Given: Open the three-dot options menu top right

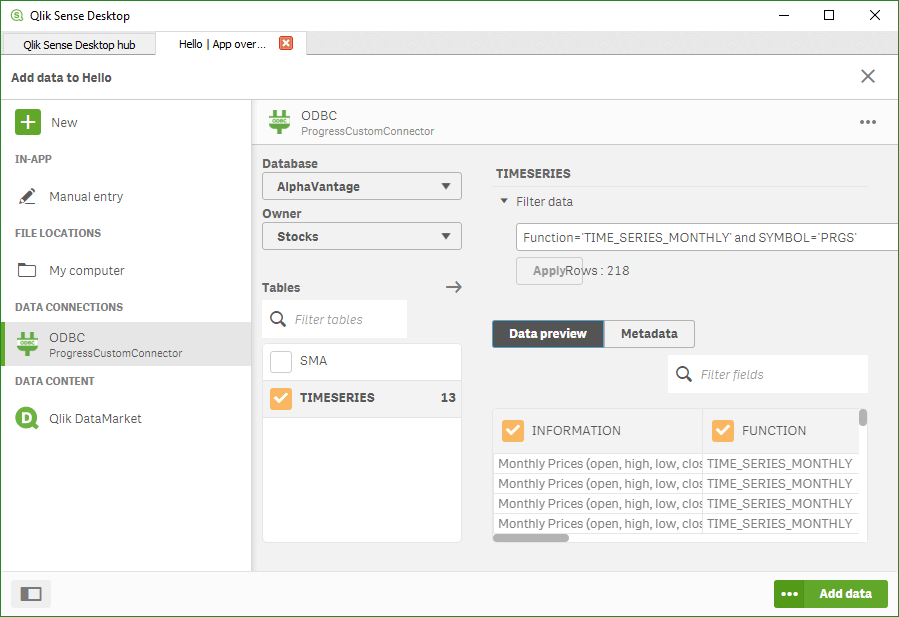Looking at the screenshot, I should point(866,122).
